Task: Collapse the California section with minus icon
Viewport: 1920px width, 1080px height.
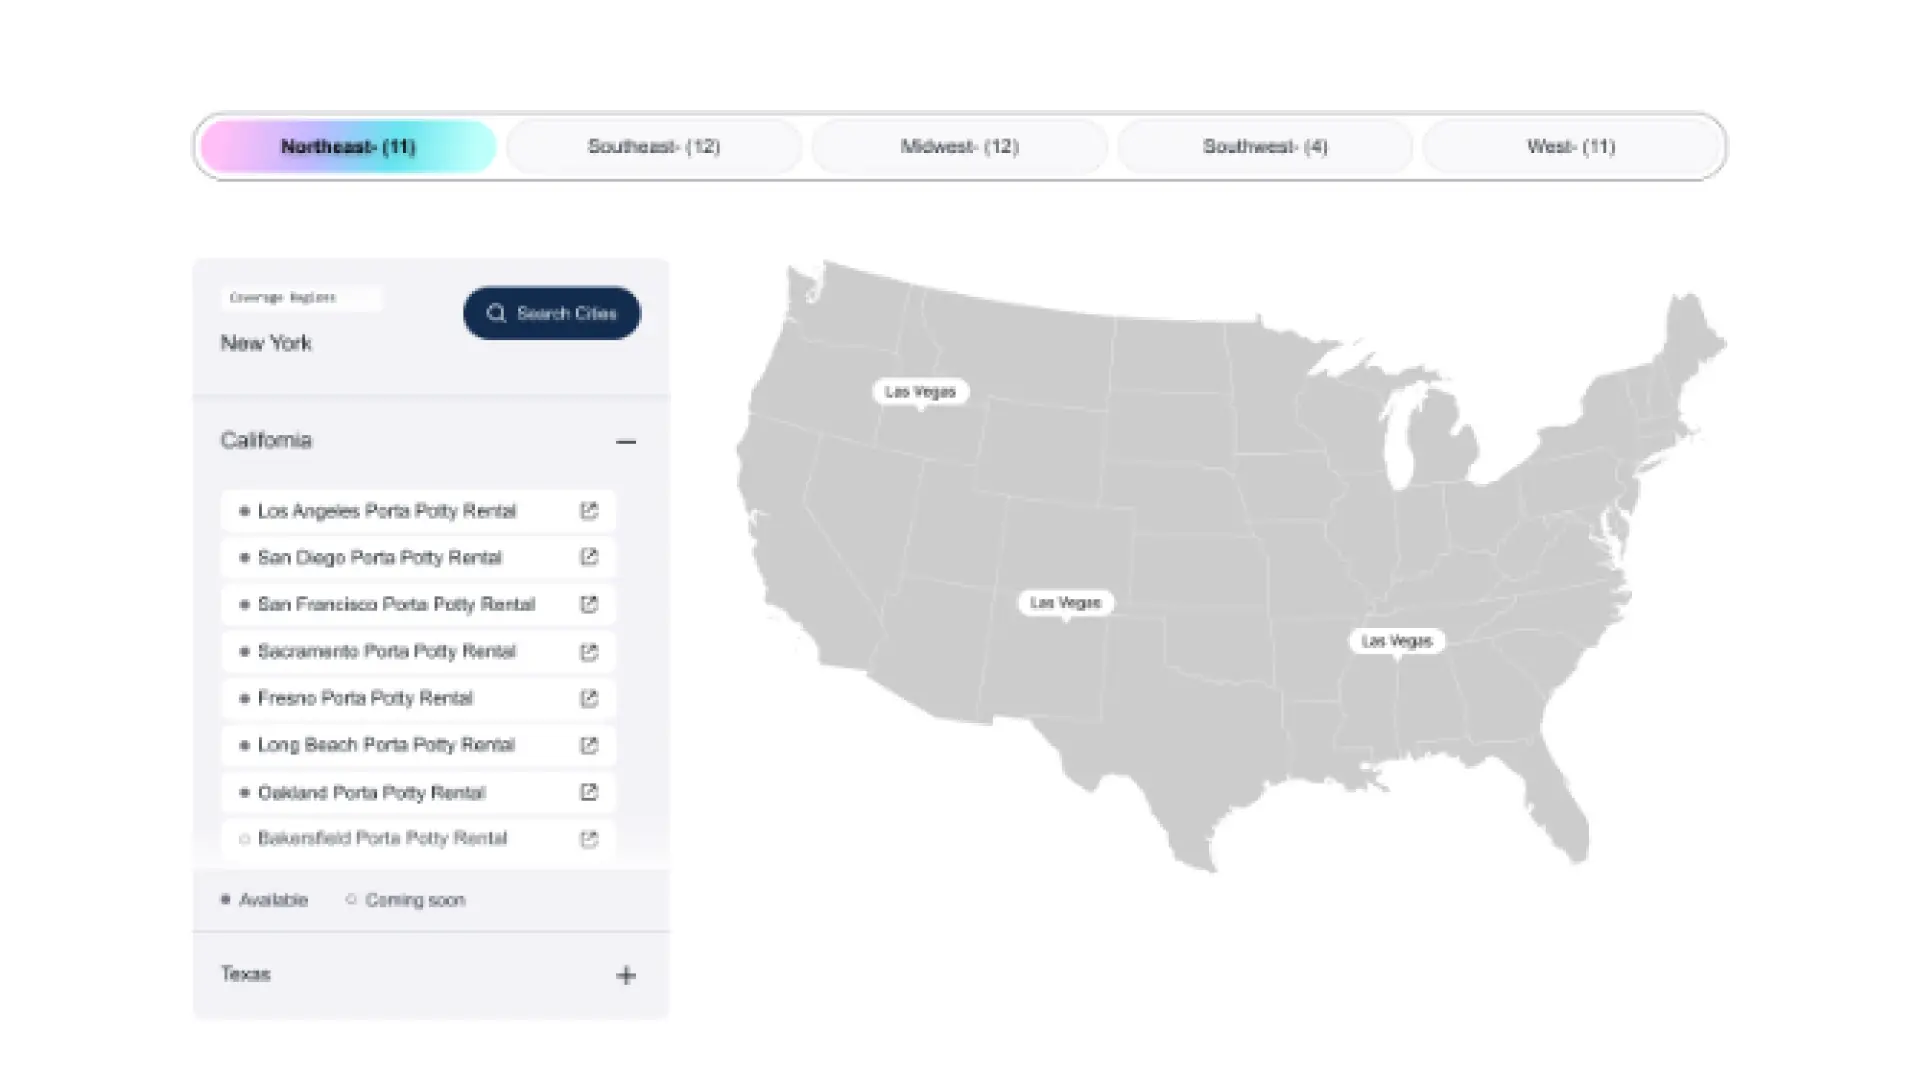Action: point(626,441)
